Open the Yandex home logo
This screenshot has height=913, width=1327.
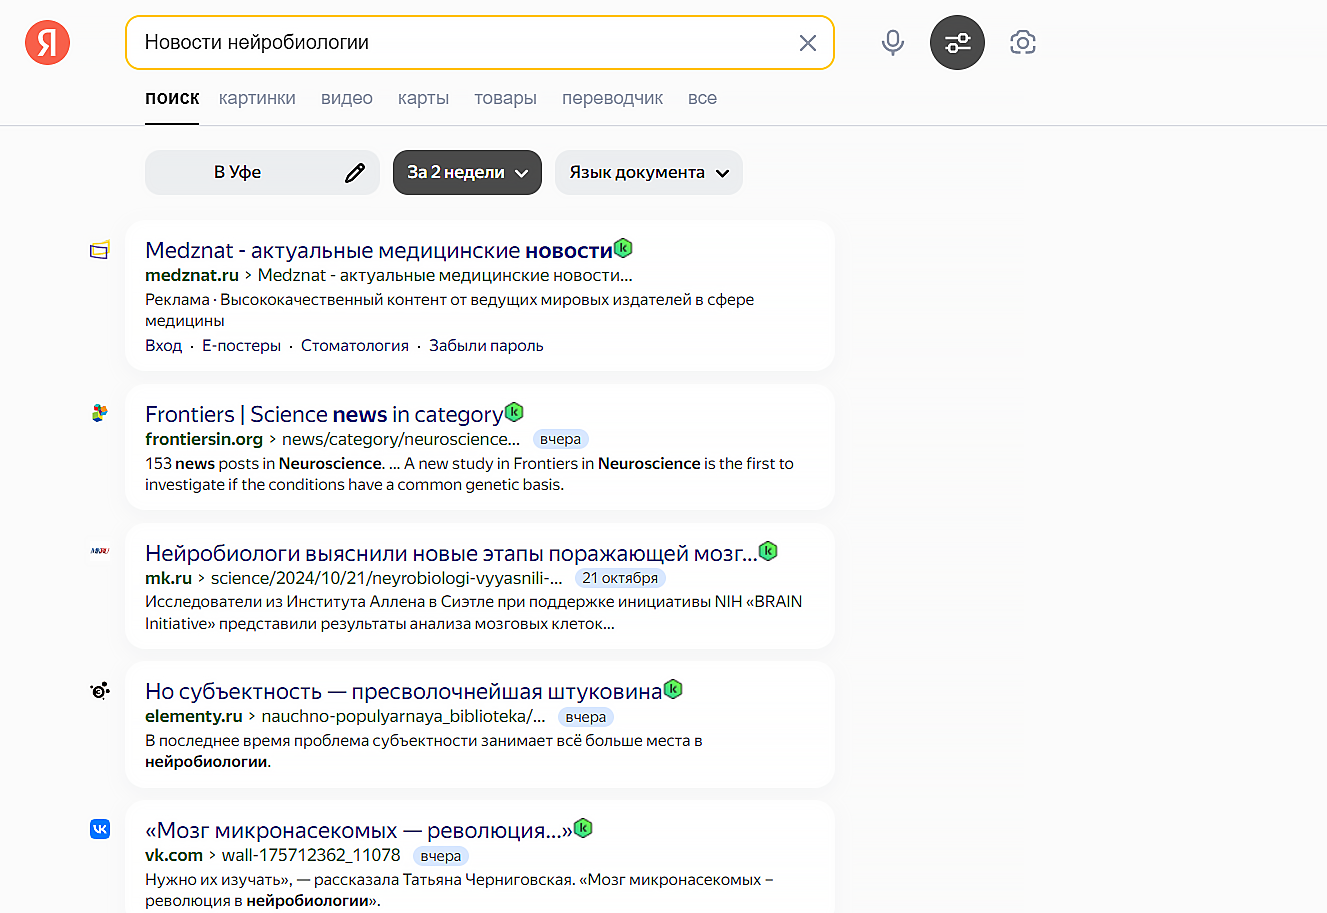point(47,42)
